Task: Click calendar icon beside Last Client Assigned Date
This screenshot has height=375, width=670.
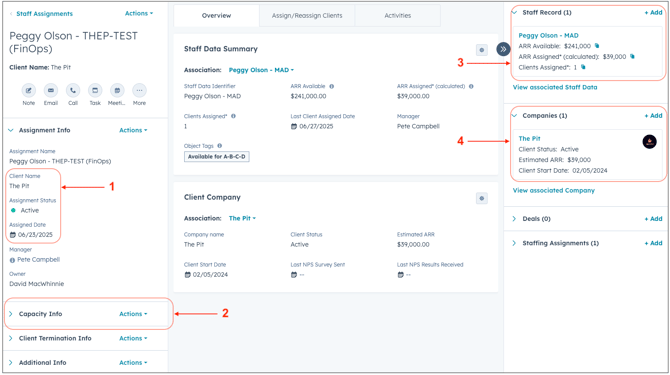Action: [294, 126]
